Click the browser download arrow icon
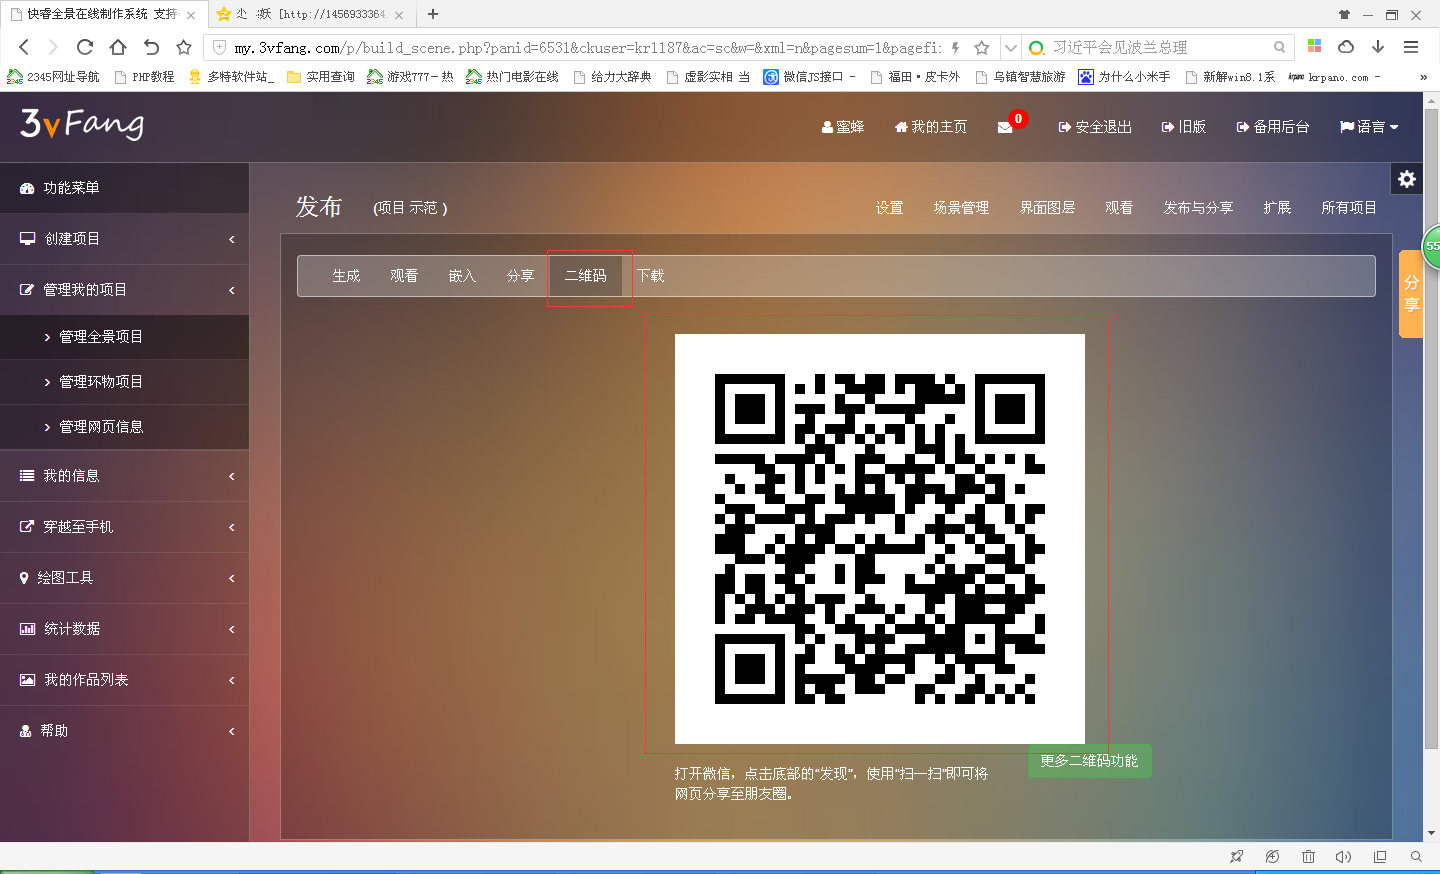Screen dimensions: 1440x874 [x=1378, y=47]
